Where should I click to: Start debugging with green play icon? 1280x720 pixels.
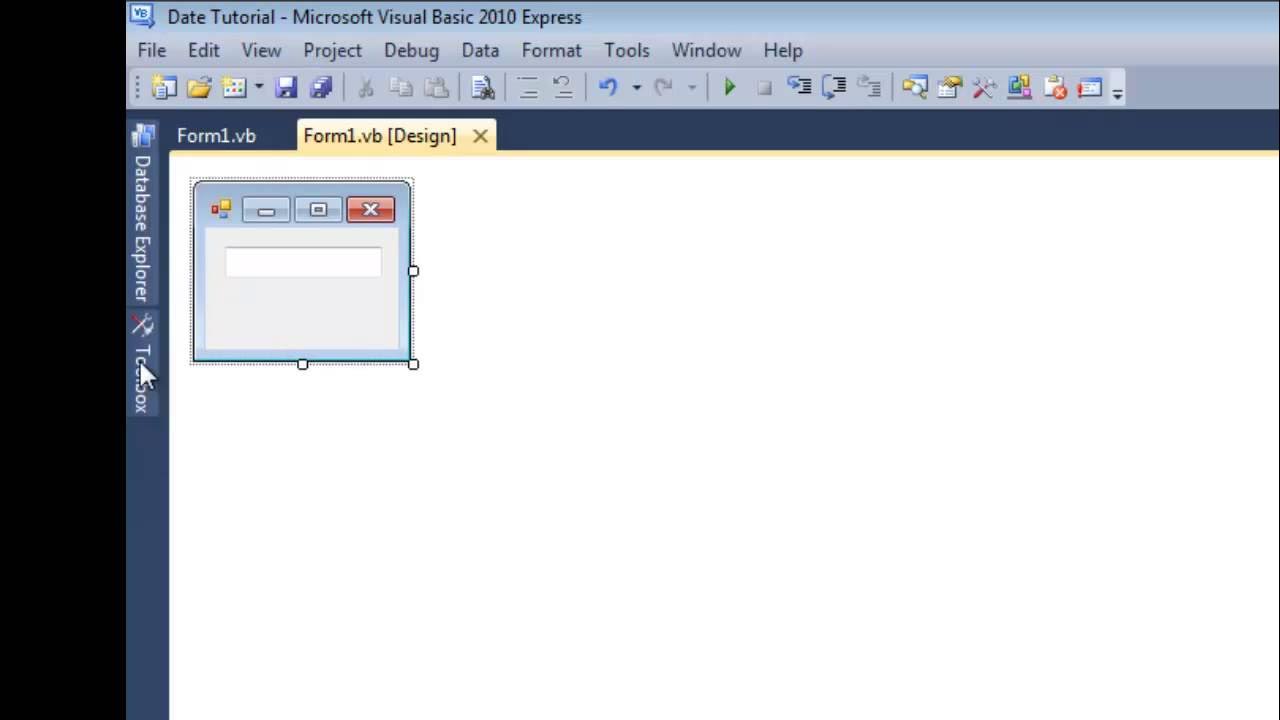tap(729, 88)
